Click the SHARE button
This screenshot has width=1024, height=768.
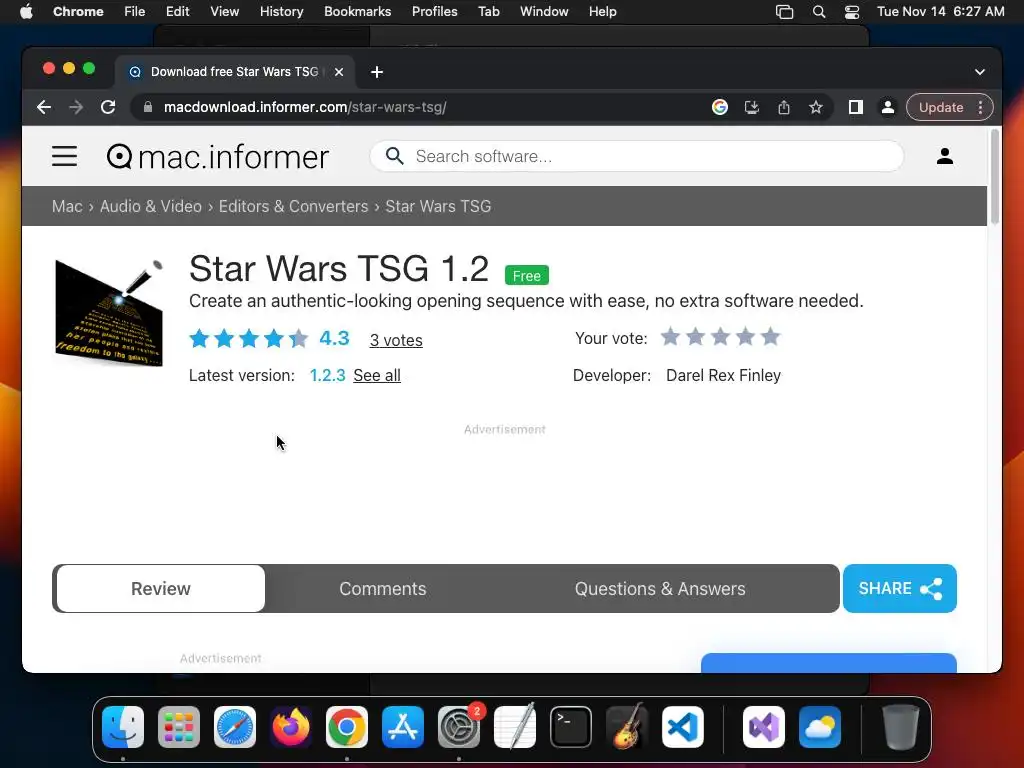point(899,588)
